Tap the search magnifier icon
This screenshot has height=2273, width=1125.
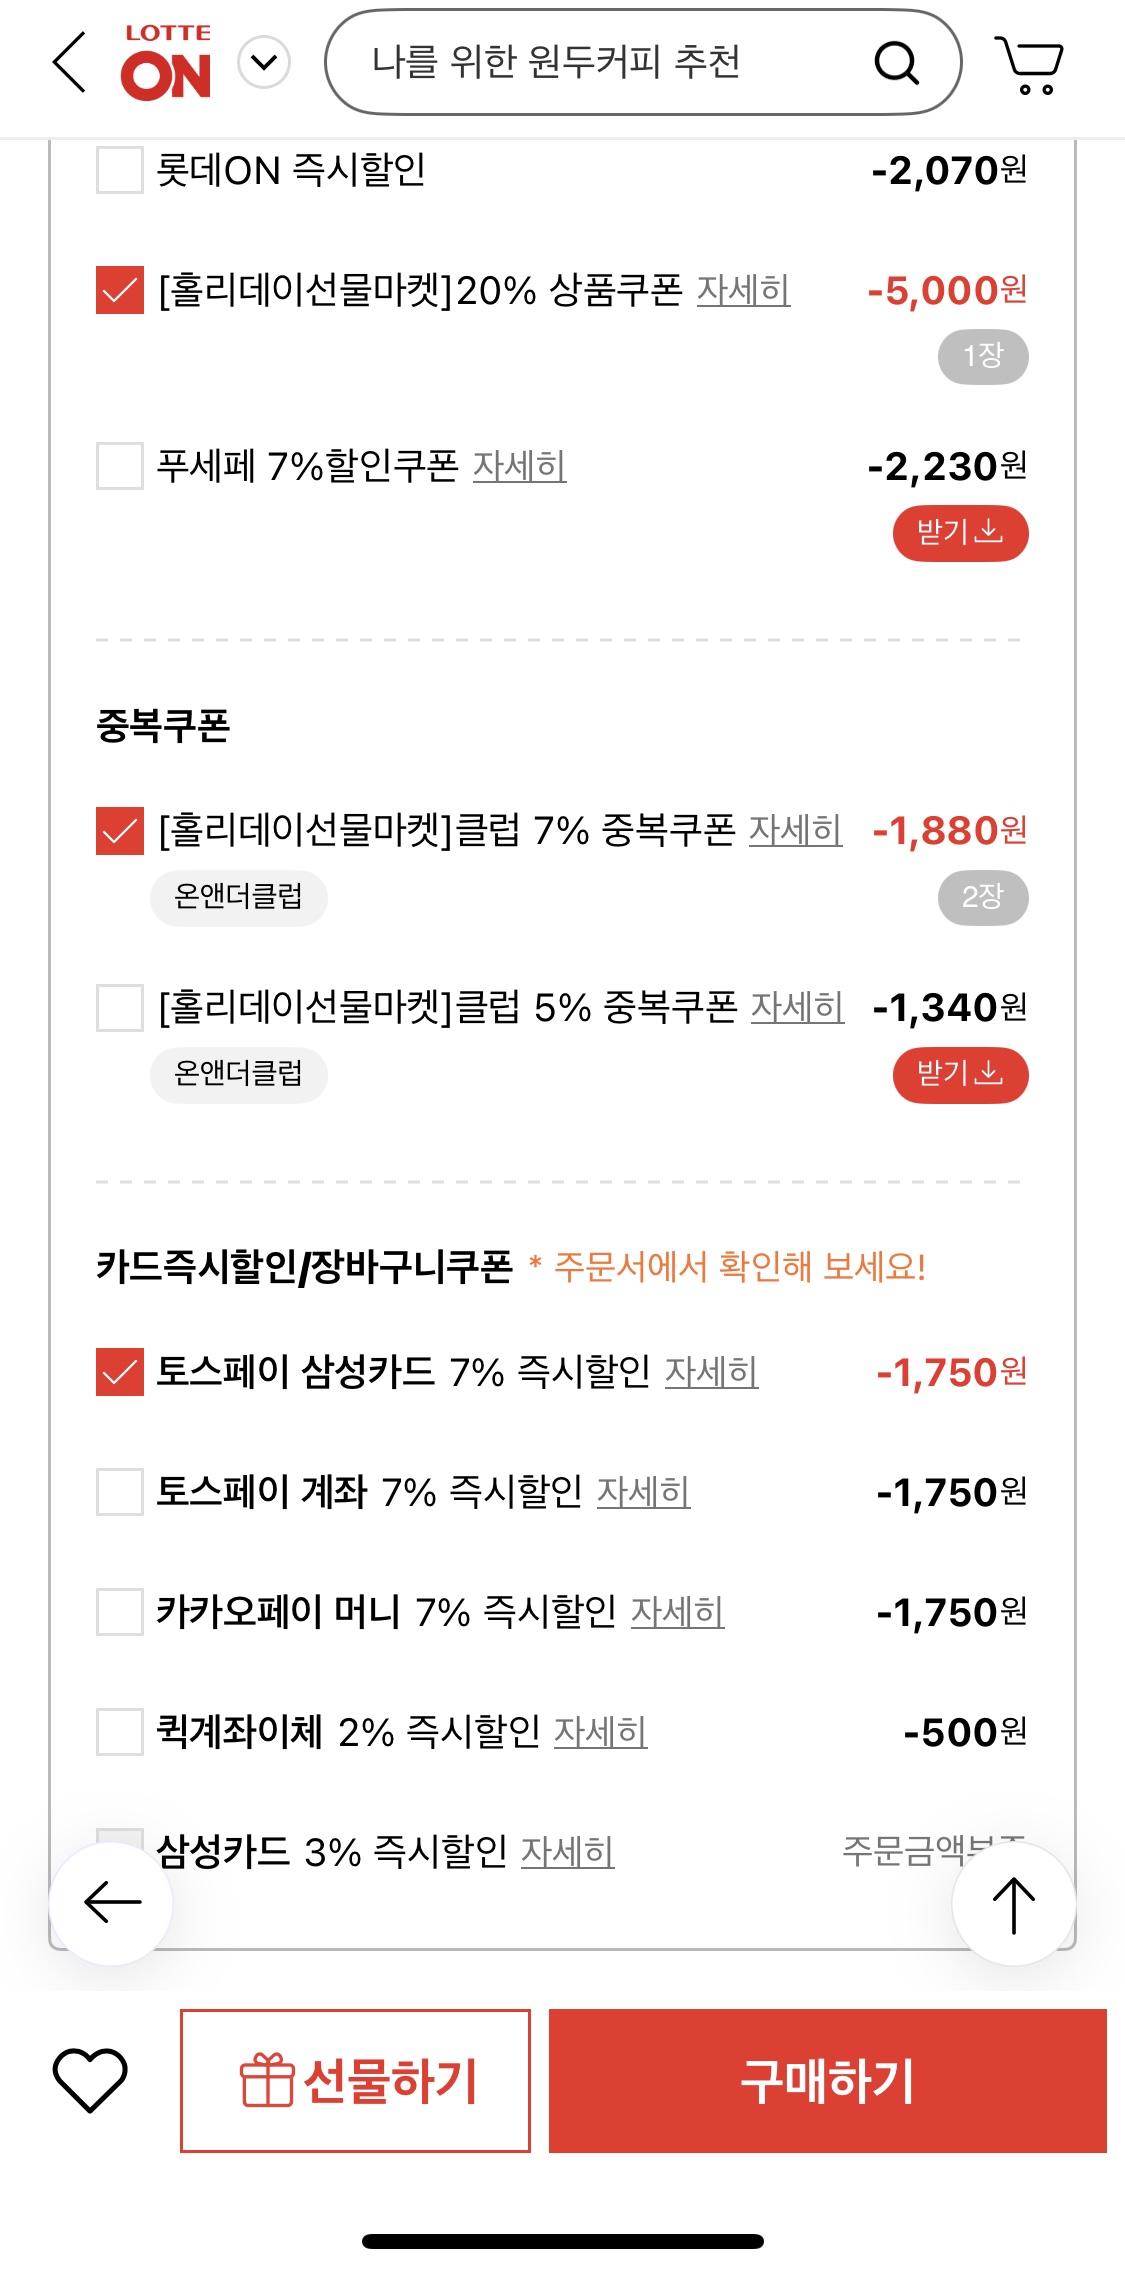click(896, 63)
